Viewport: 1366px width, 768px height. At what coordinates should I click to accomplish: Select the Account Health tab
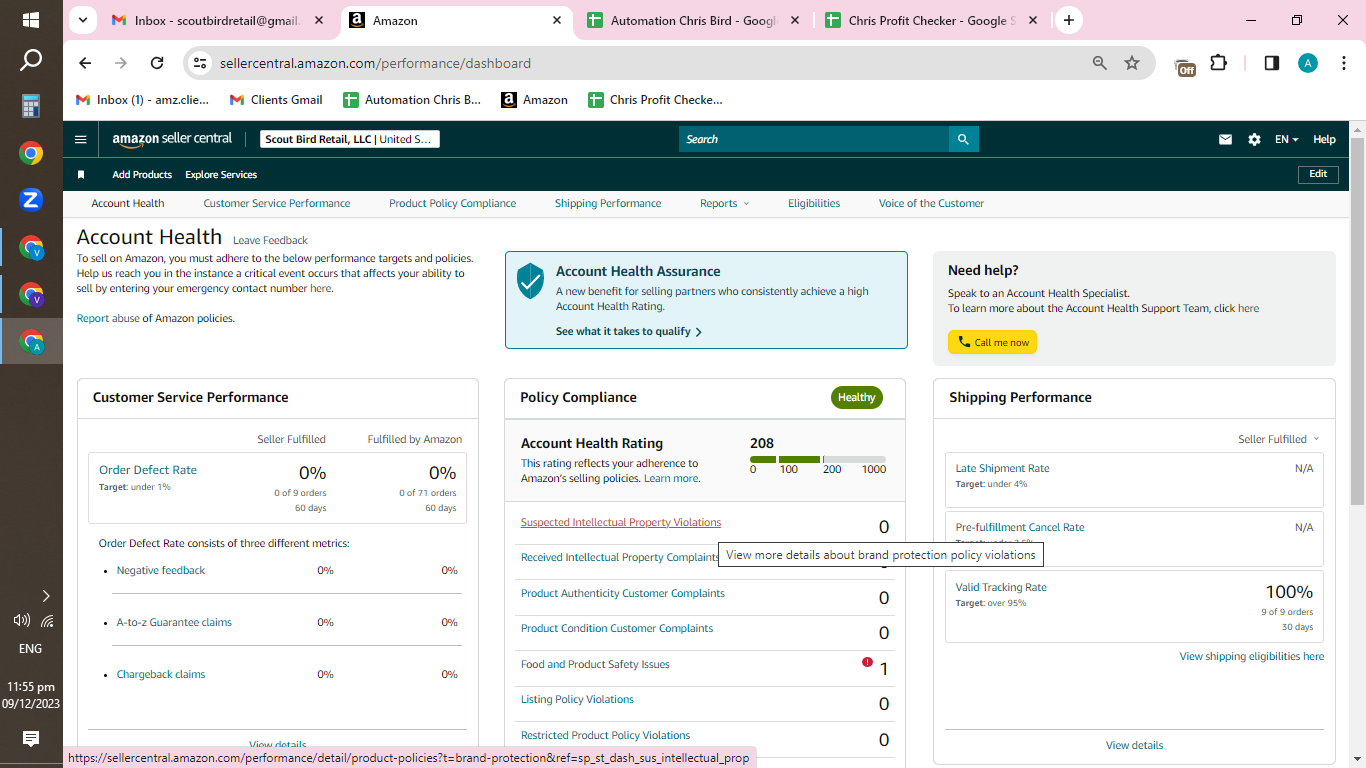click(x=128, y=203)
